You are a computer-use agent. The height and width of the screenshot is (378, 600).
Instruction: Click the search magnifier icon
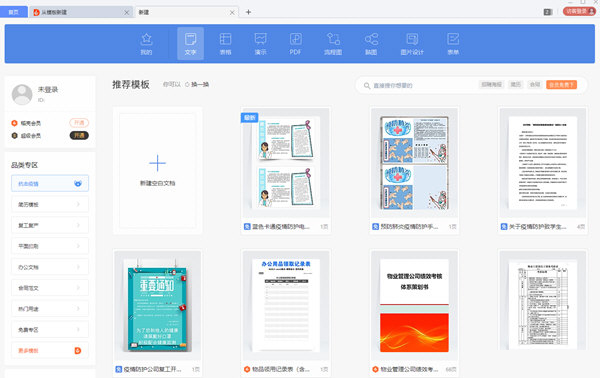tap(367, 85)
